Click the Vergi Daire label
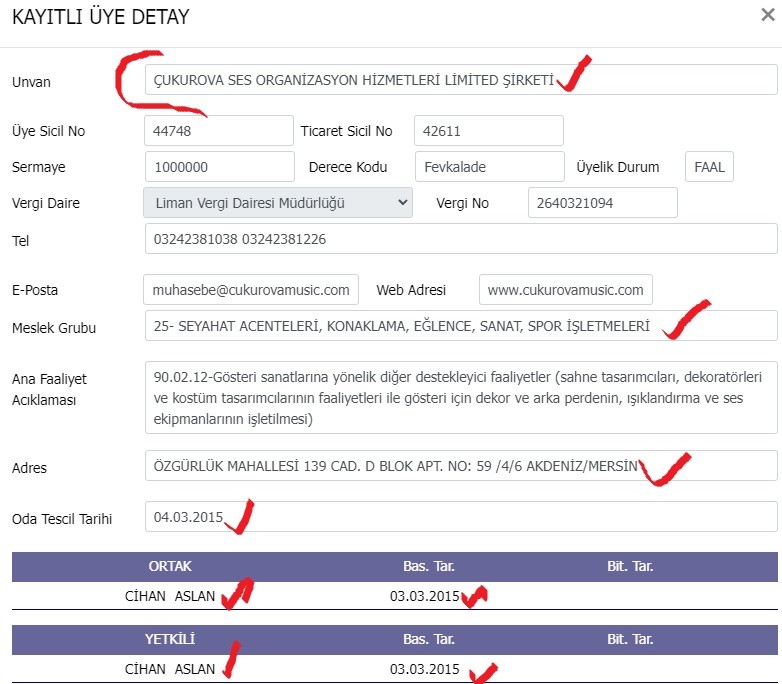 point(46,203)
